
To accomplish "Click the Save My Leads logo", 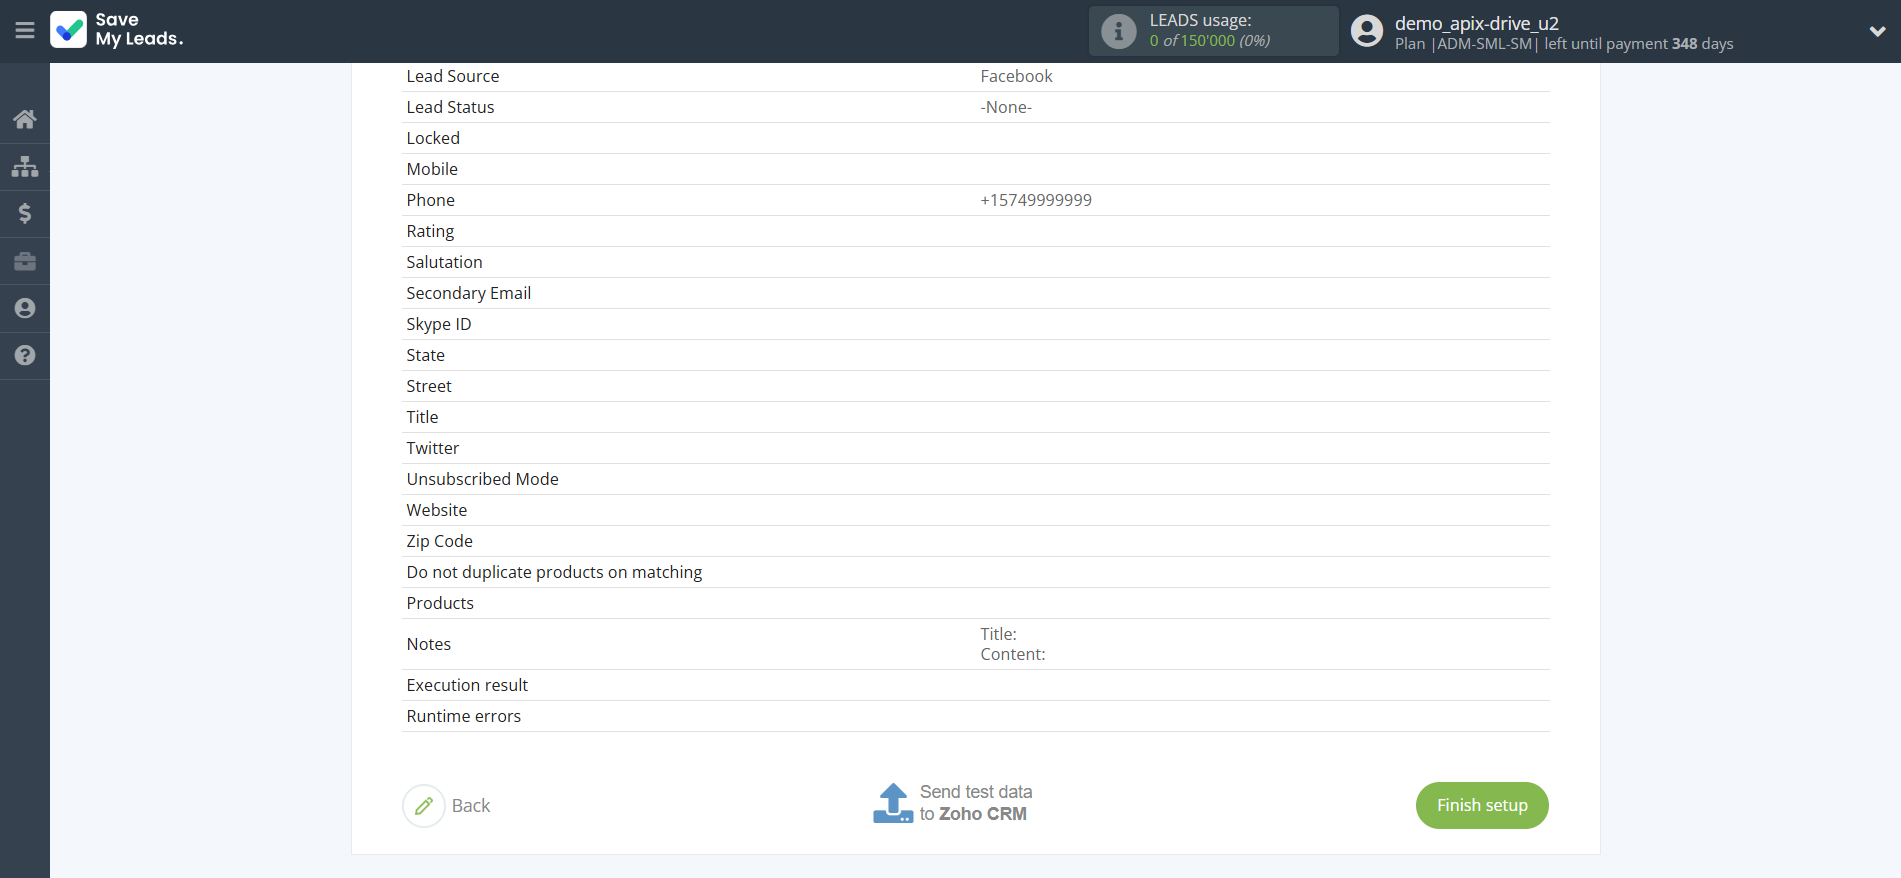I will tap(117, 30).
